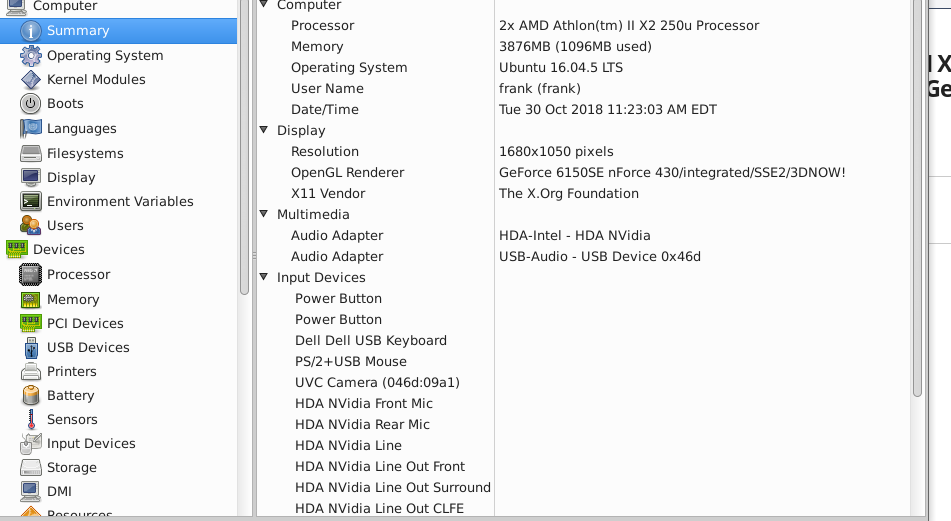Click the Battery icon in sidebar
The height and width of the screenshot is (521, 951).
click(x=30, y=396)
